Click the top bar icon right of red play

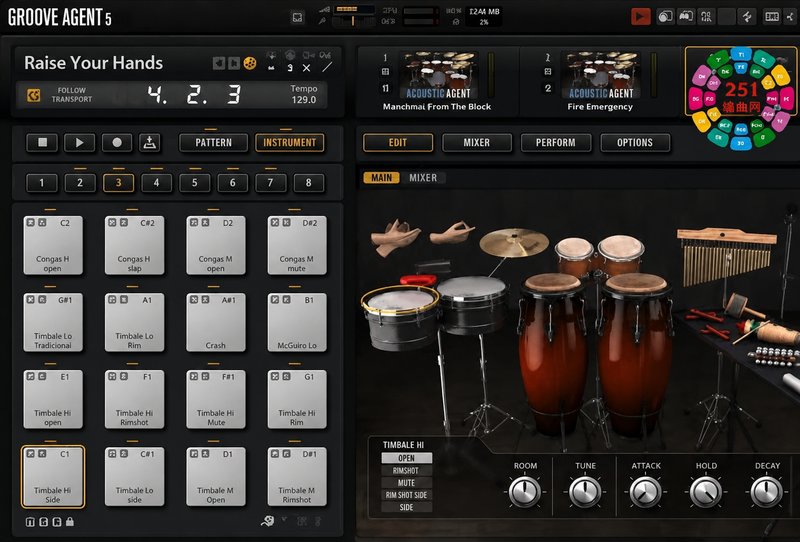click(x=664, y=17)
